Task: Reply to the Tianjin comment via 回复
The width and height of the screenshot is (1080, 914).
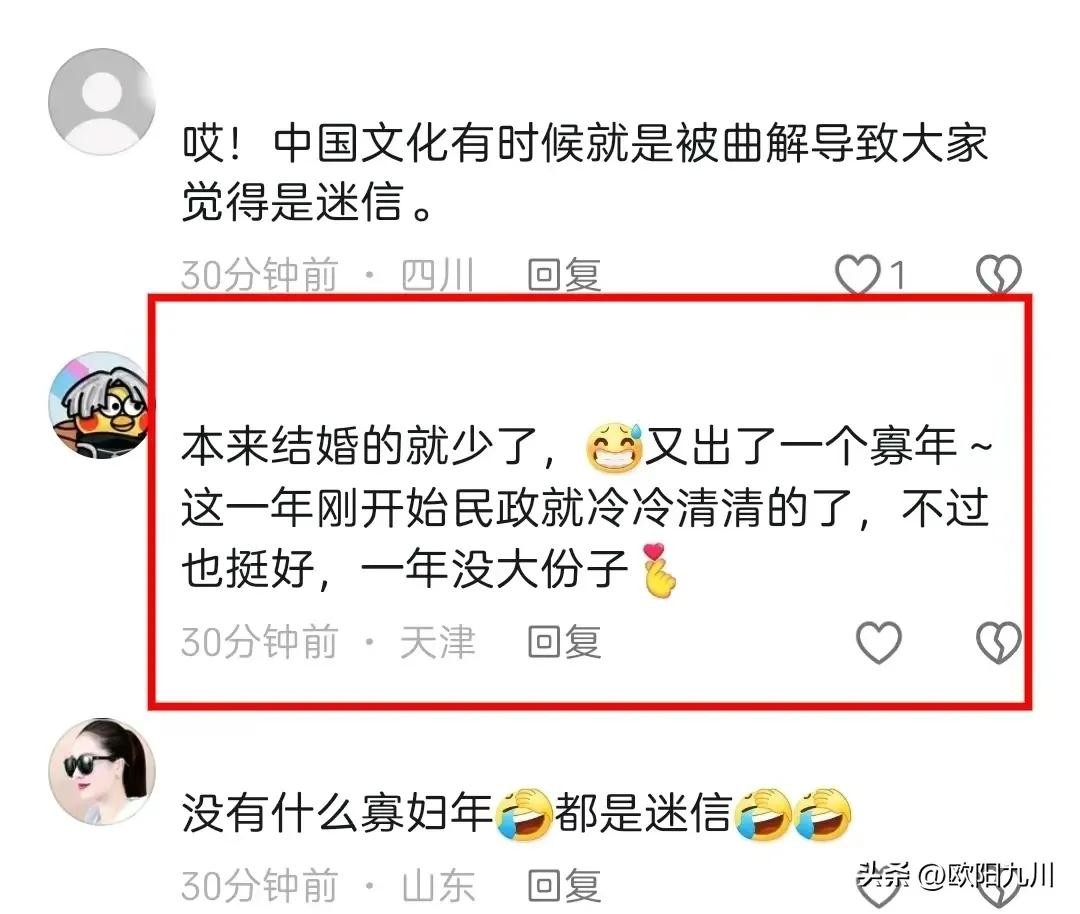Action: click(564, 642)
